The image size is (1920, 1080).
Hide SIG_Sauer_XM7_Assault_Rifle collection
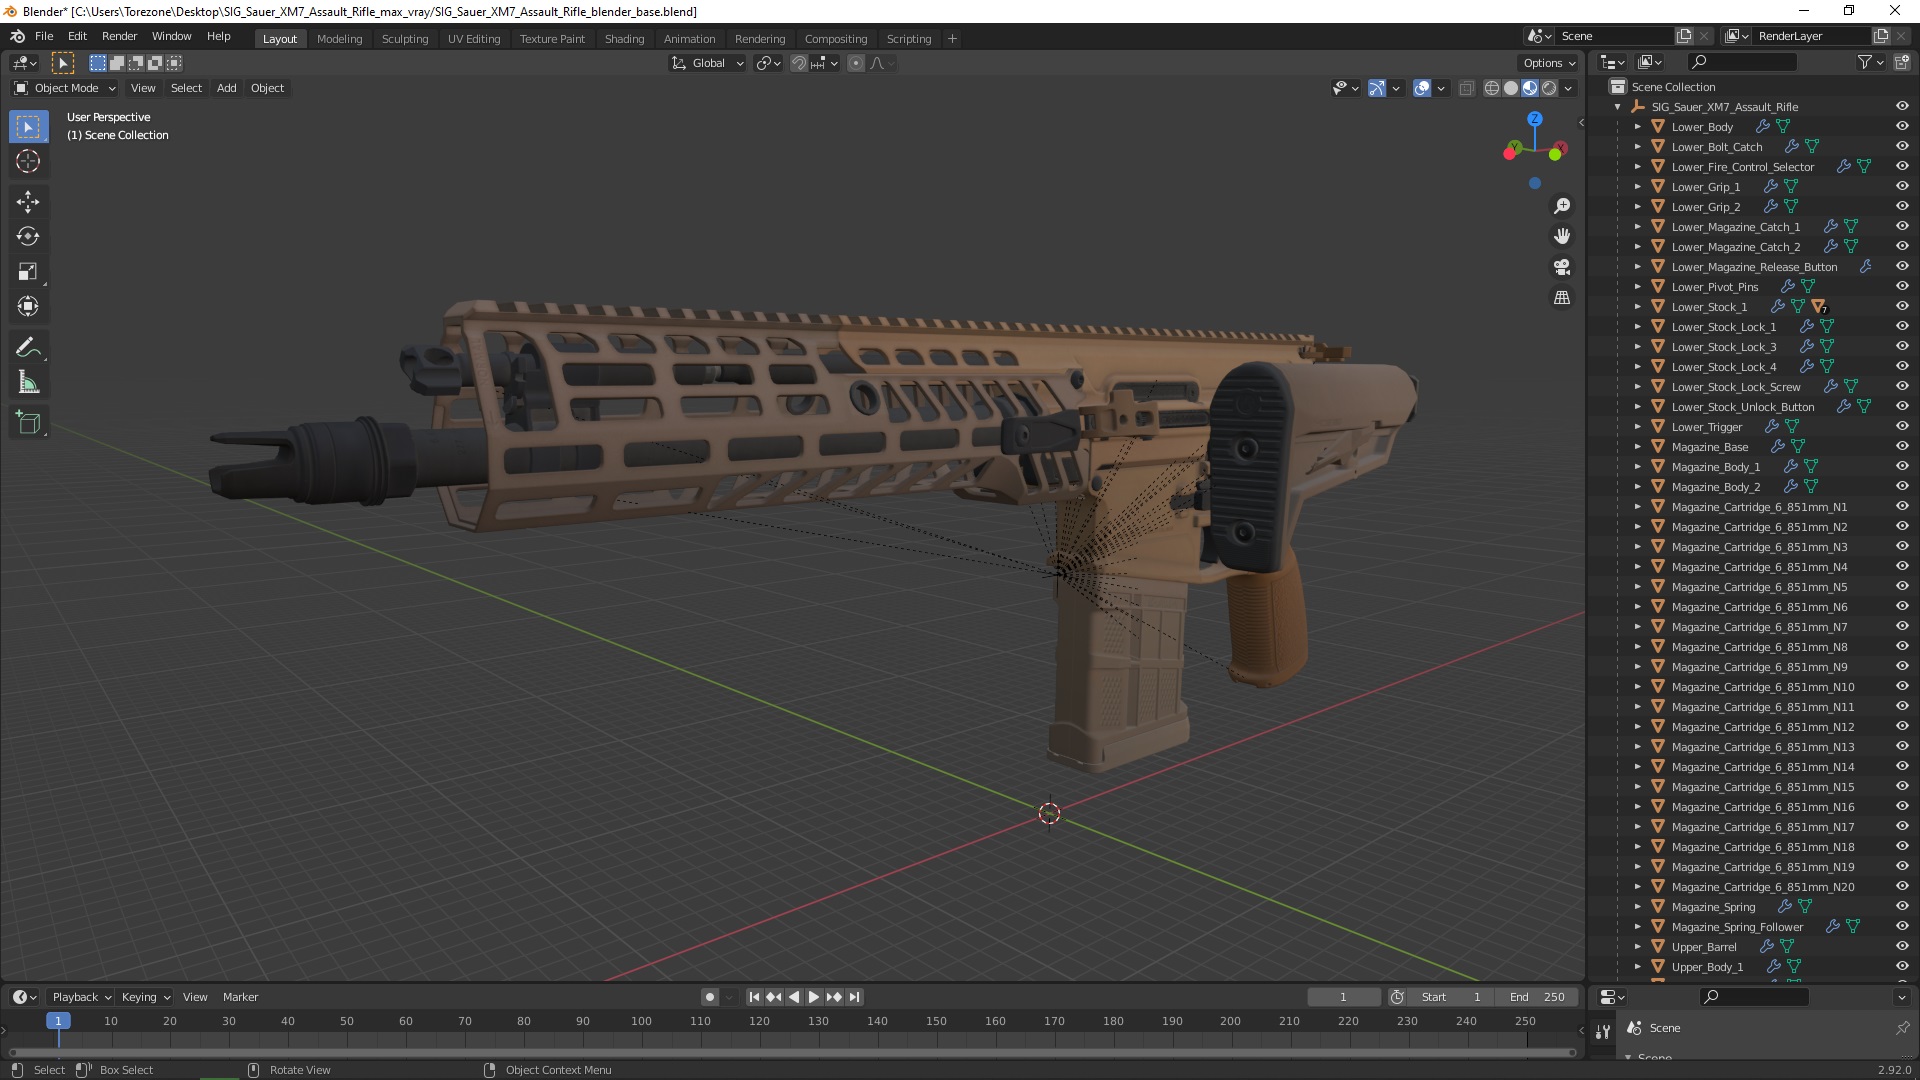[1902, 107]
